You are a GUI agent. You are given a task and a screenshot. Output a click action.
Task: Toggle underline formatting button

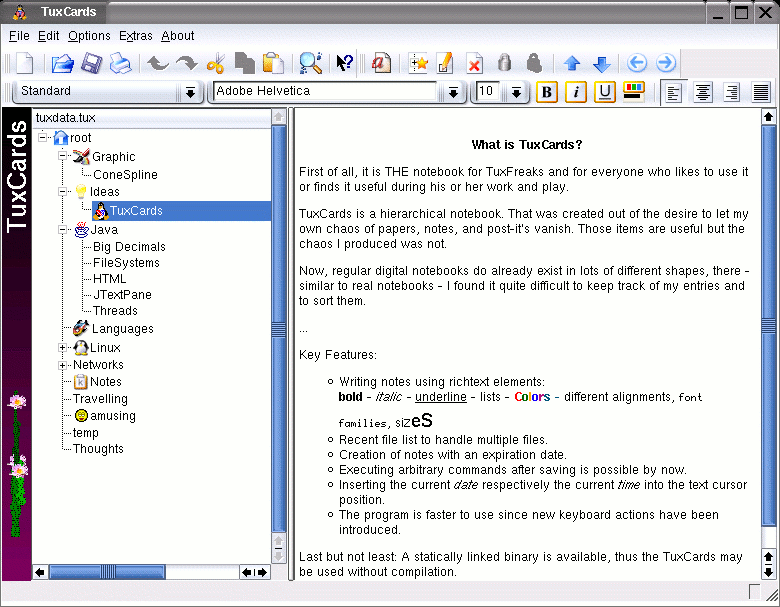(604, 92)
